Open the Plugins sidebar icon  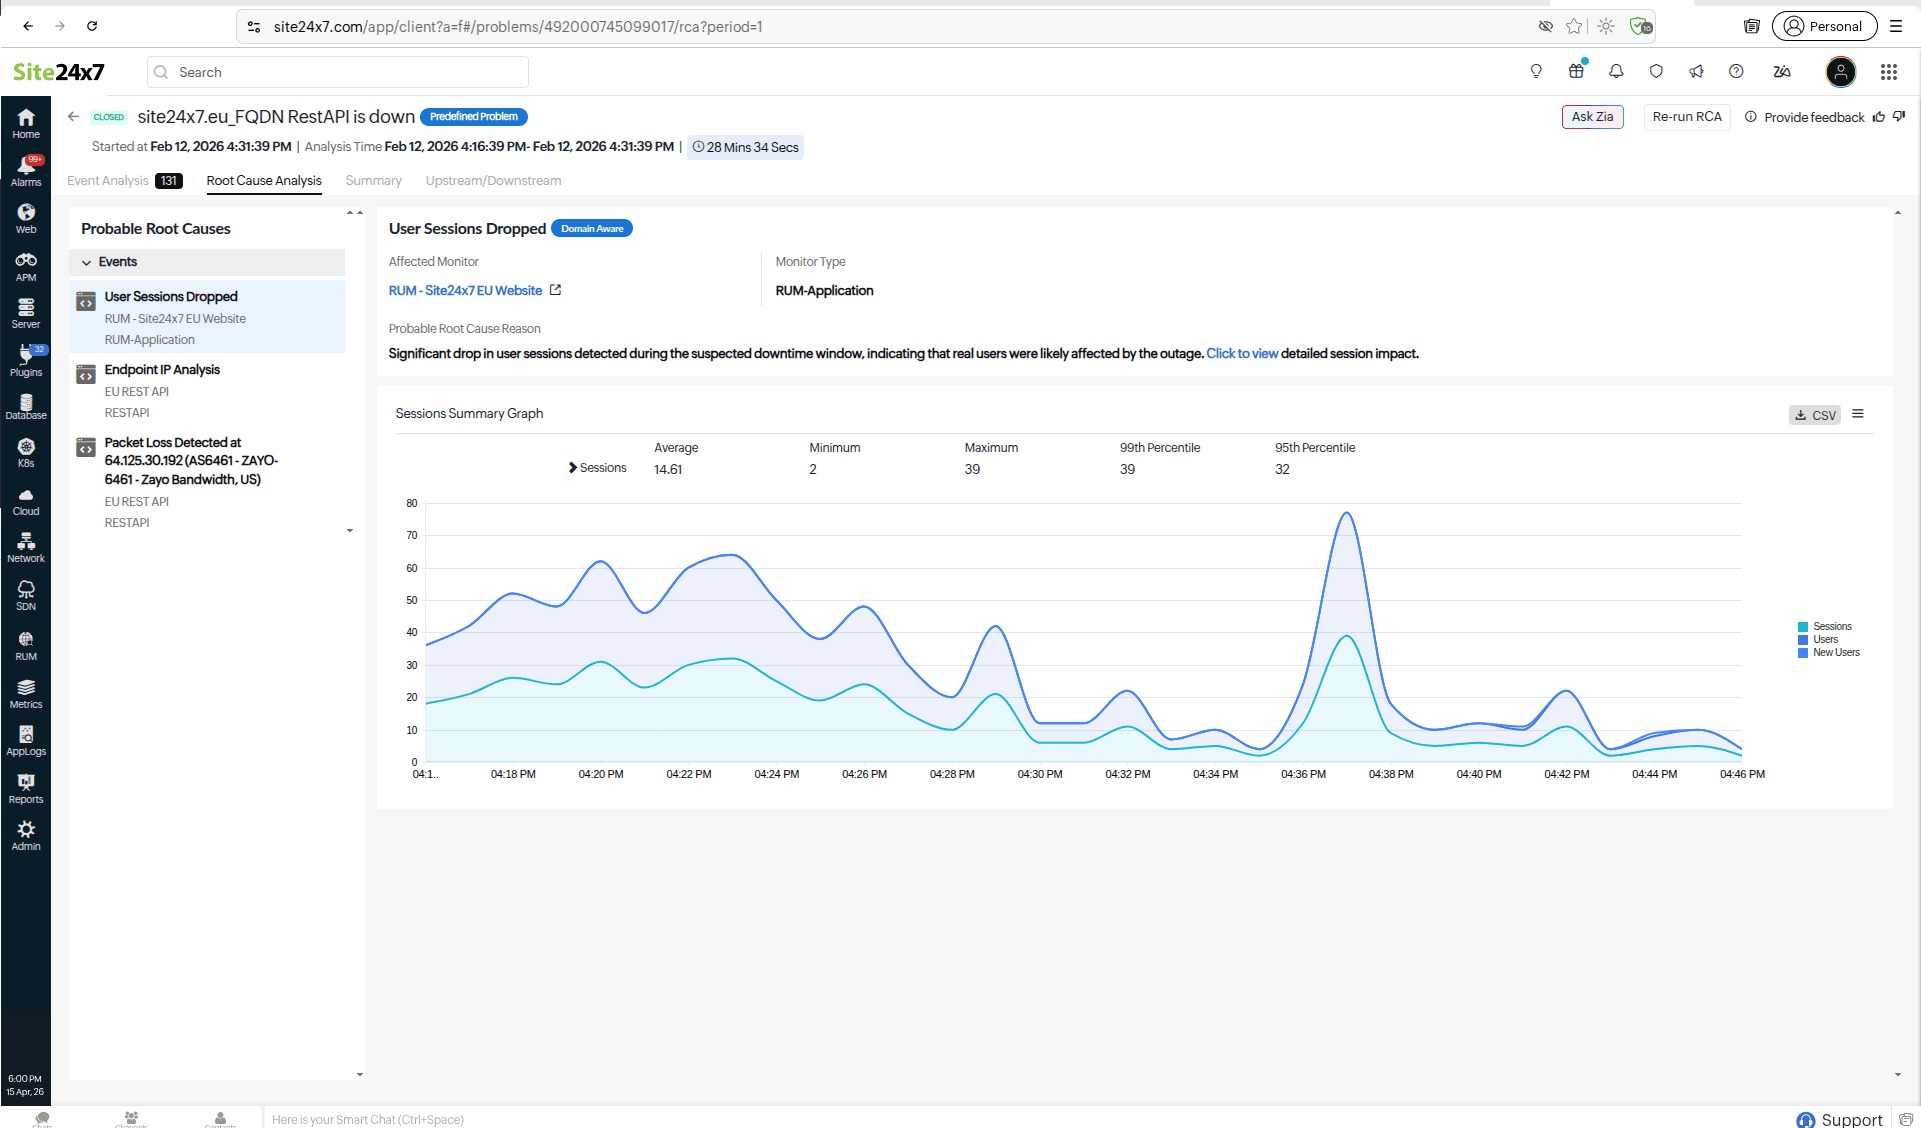[26, 361]
